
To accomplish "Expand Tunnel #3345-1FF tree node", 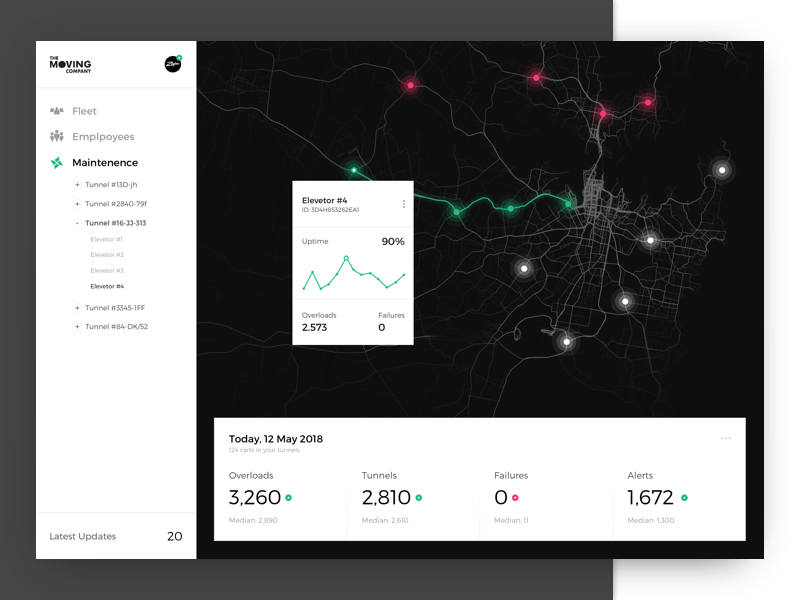I will [77, 308].
